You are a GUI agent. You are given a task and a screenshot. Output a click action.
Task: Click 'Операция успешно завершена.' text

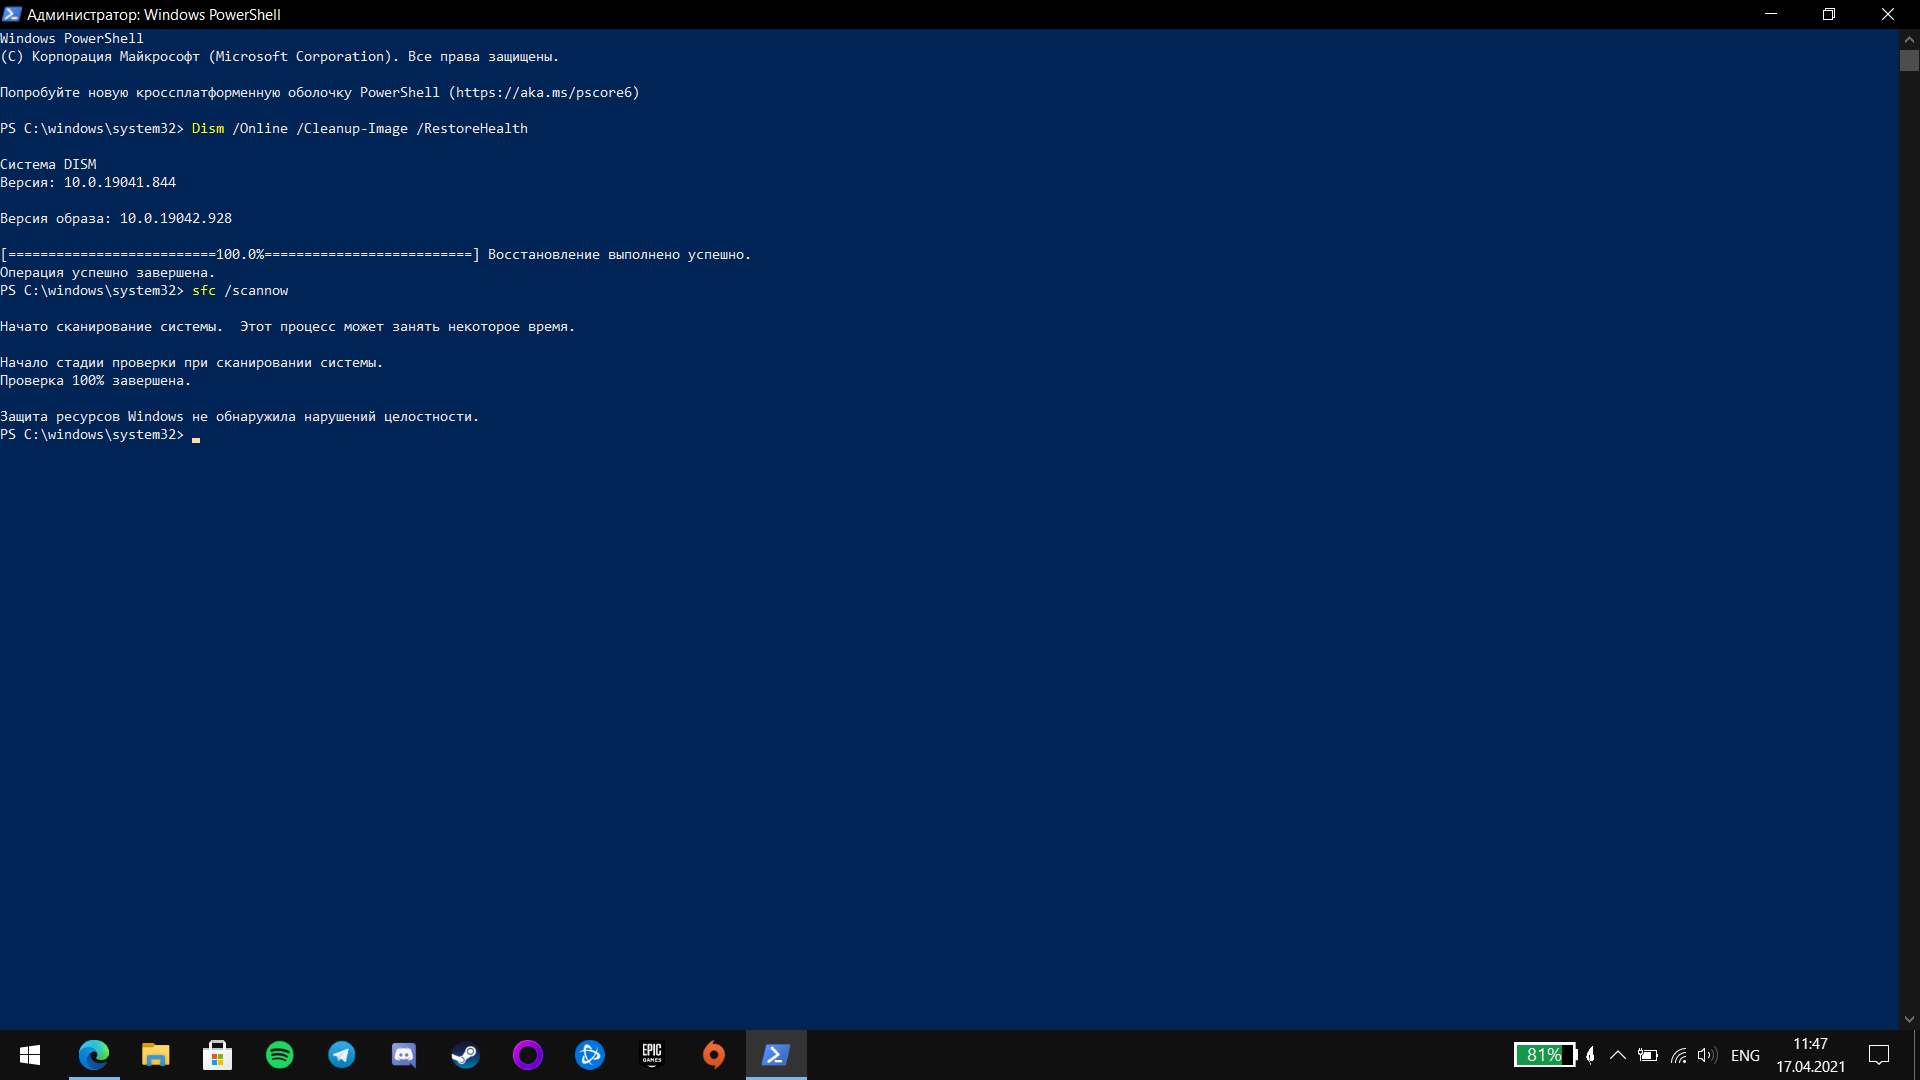[108, 272]
